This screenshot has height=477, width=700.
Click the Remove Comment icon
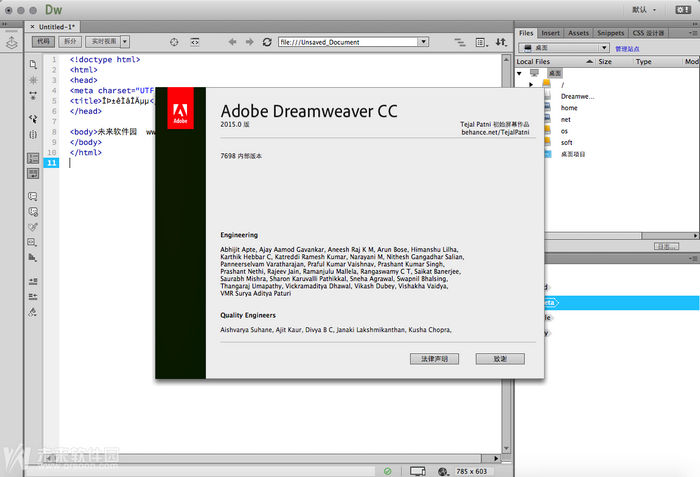point(33,212)
